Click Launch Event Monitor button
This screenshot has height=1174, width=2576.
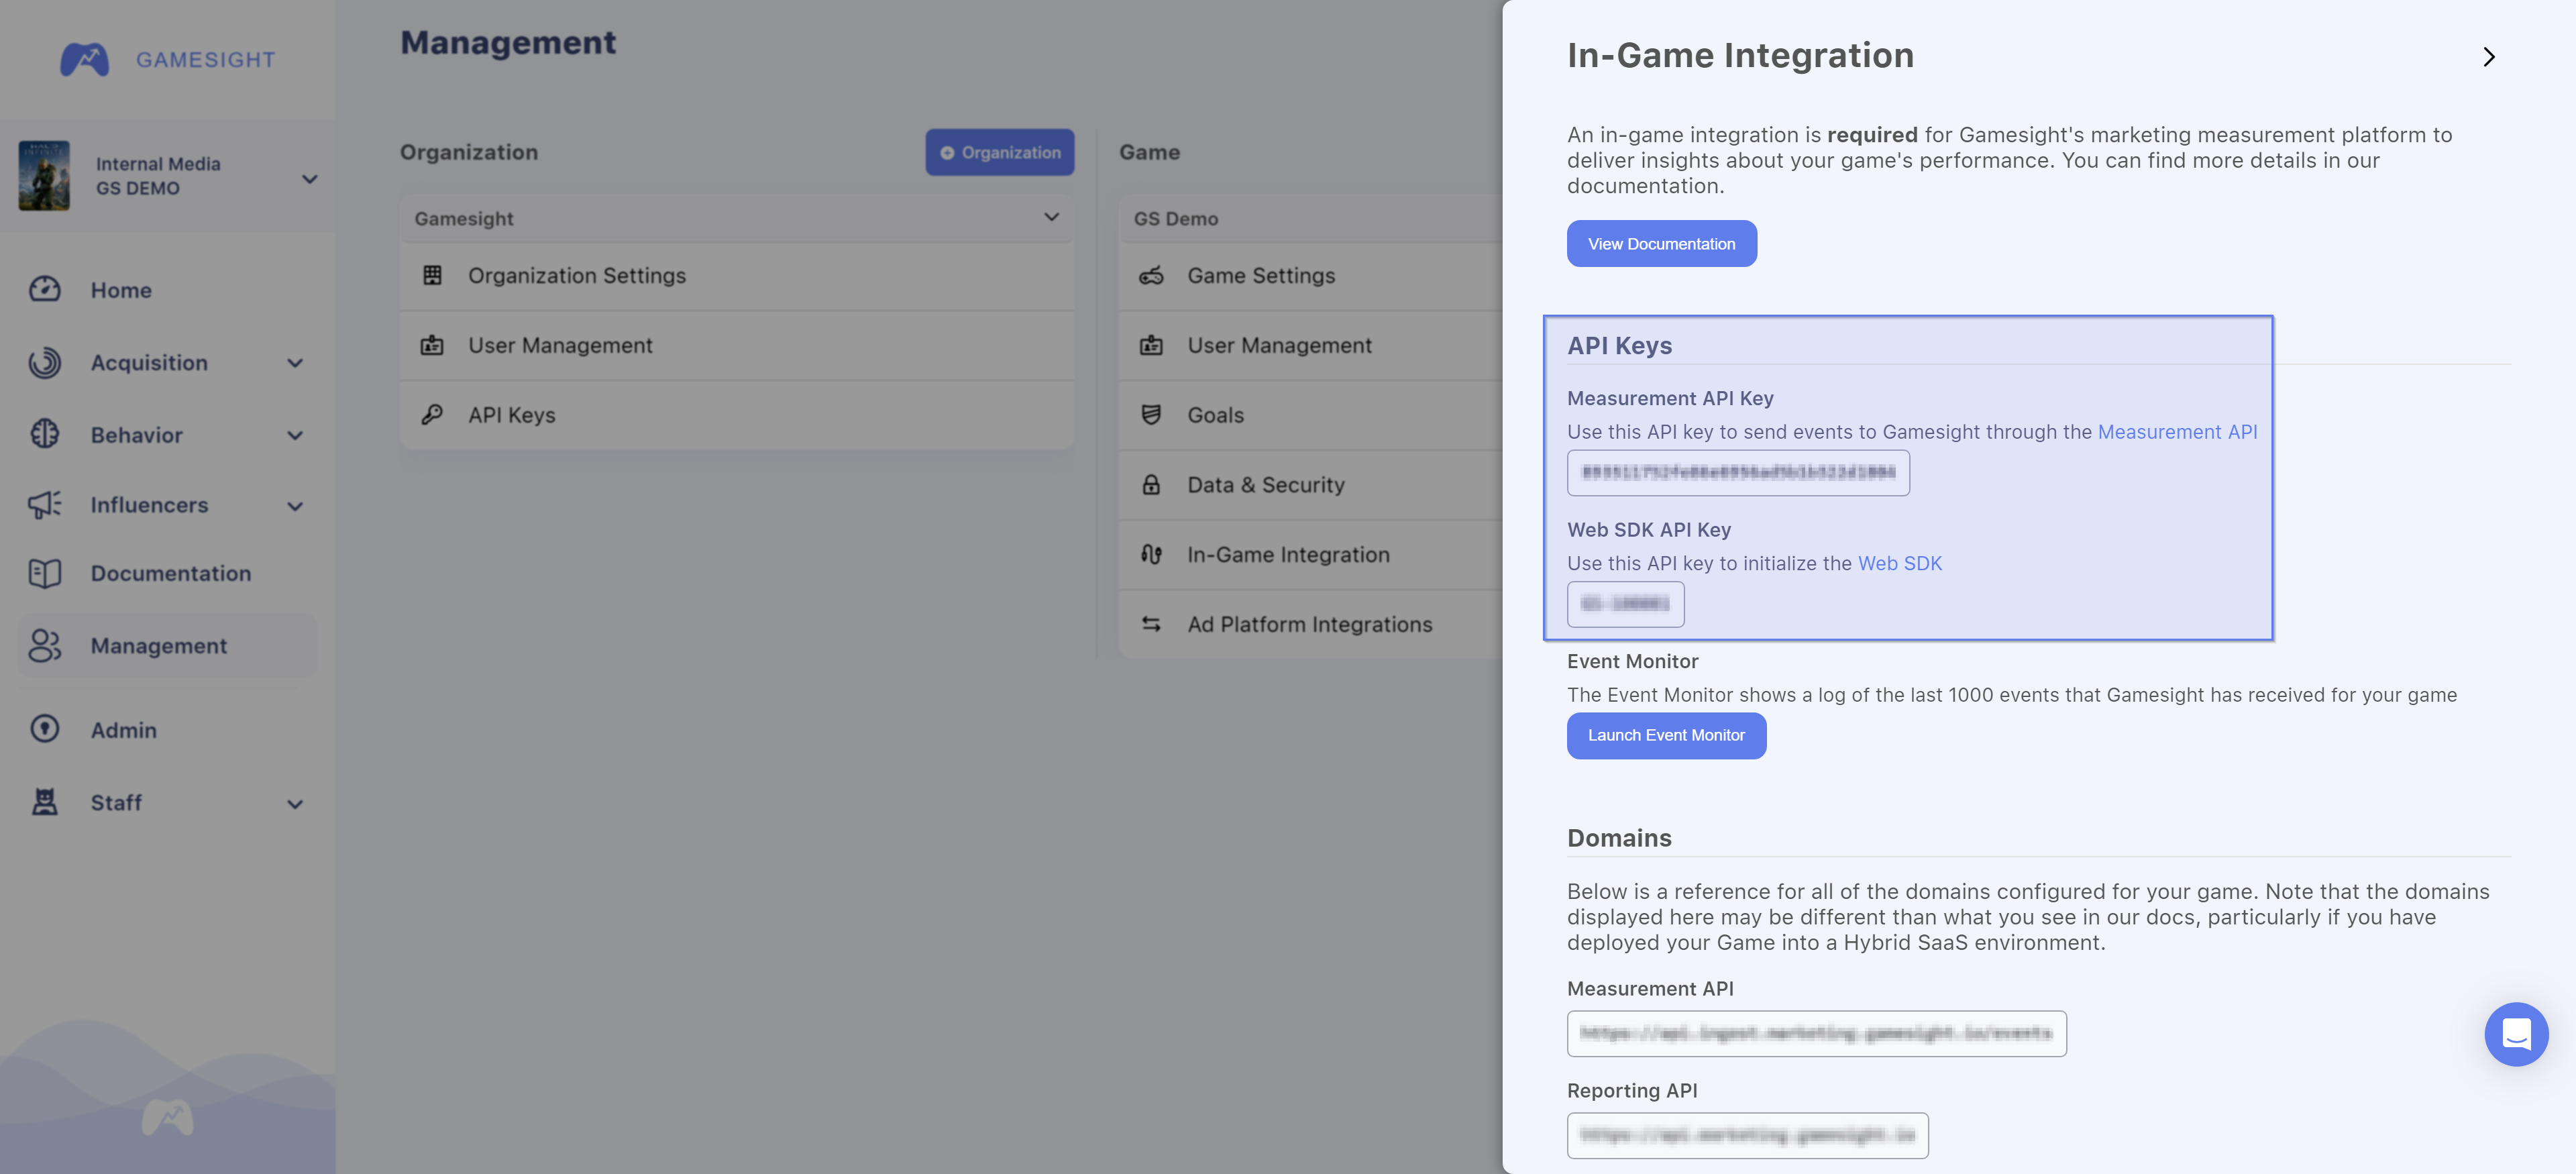click(1666, 735)
